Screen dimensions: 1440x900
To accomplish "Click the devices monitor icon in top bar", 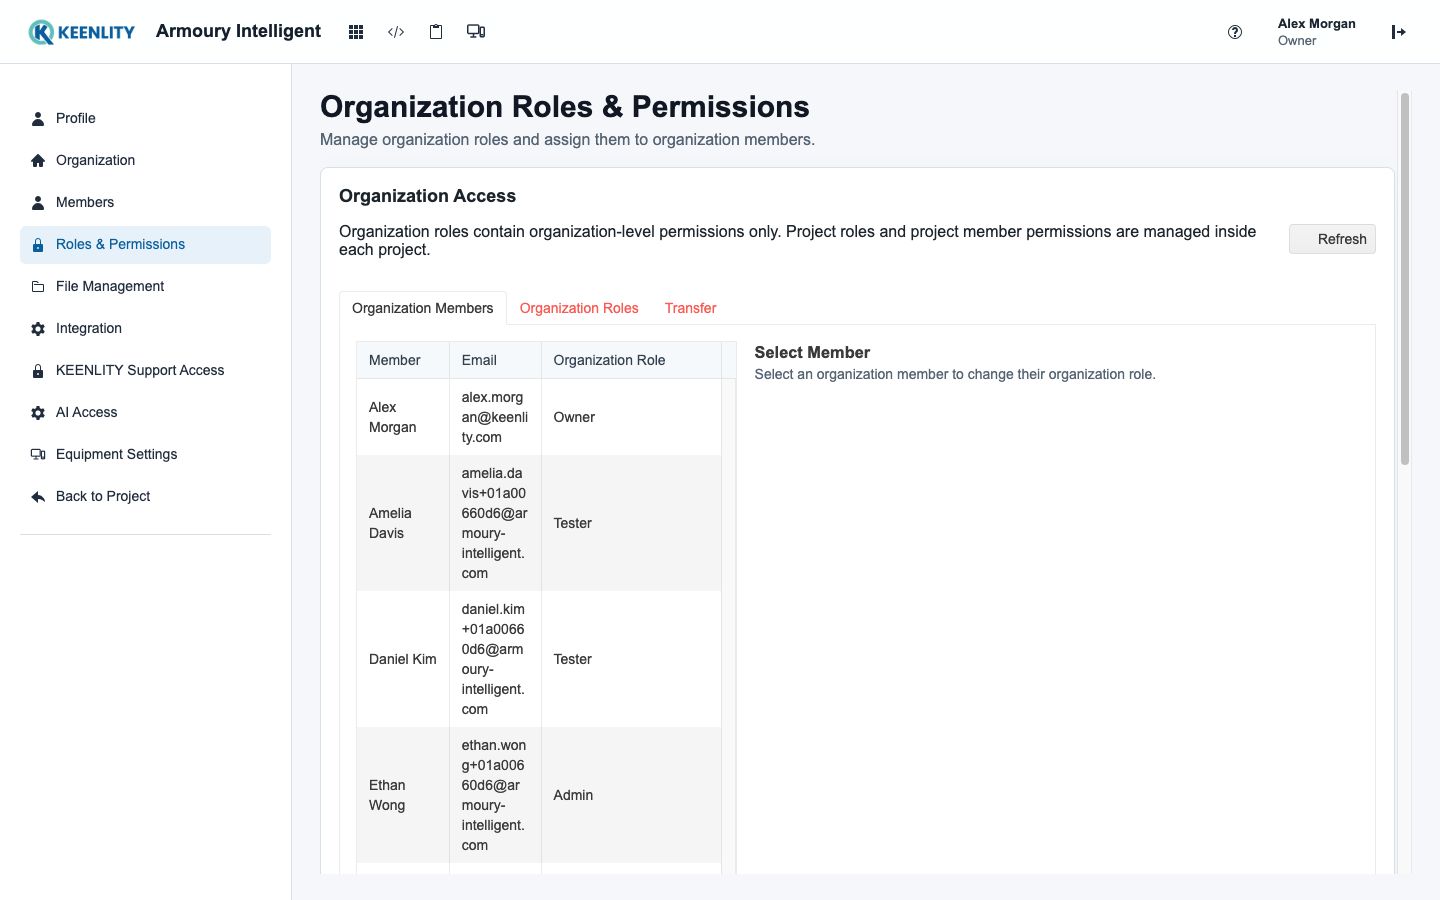I will tap(476, 32).
